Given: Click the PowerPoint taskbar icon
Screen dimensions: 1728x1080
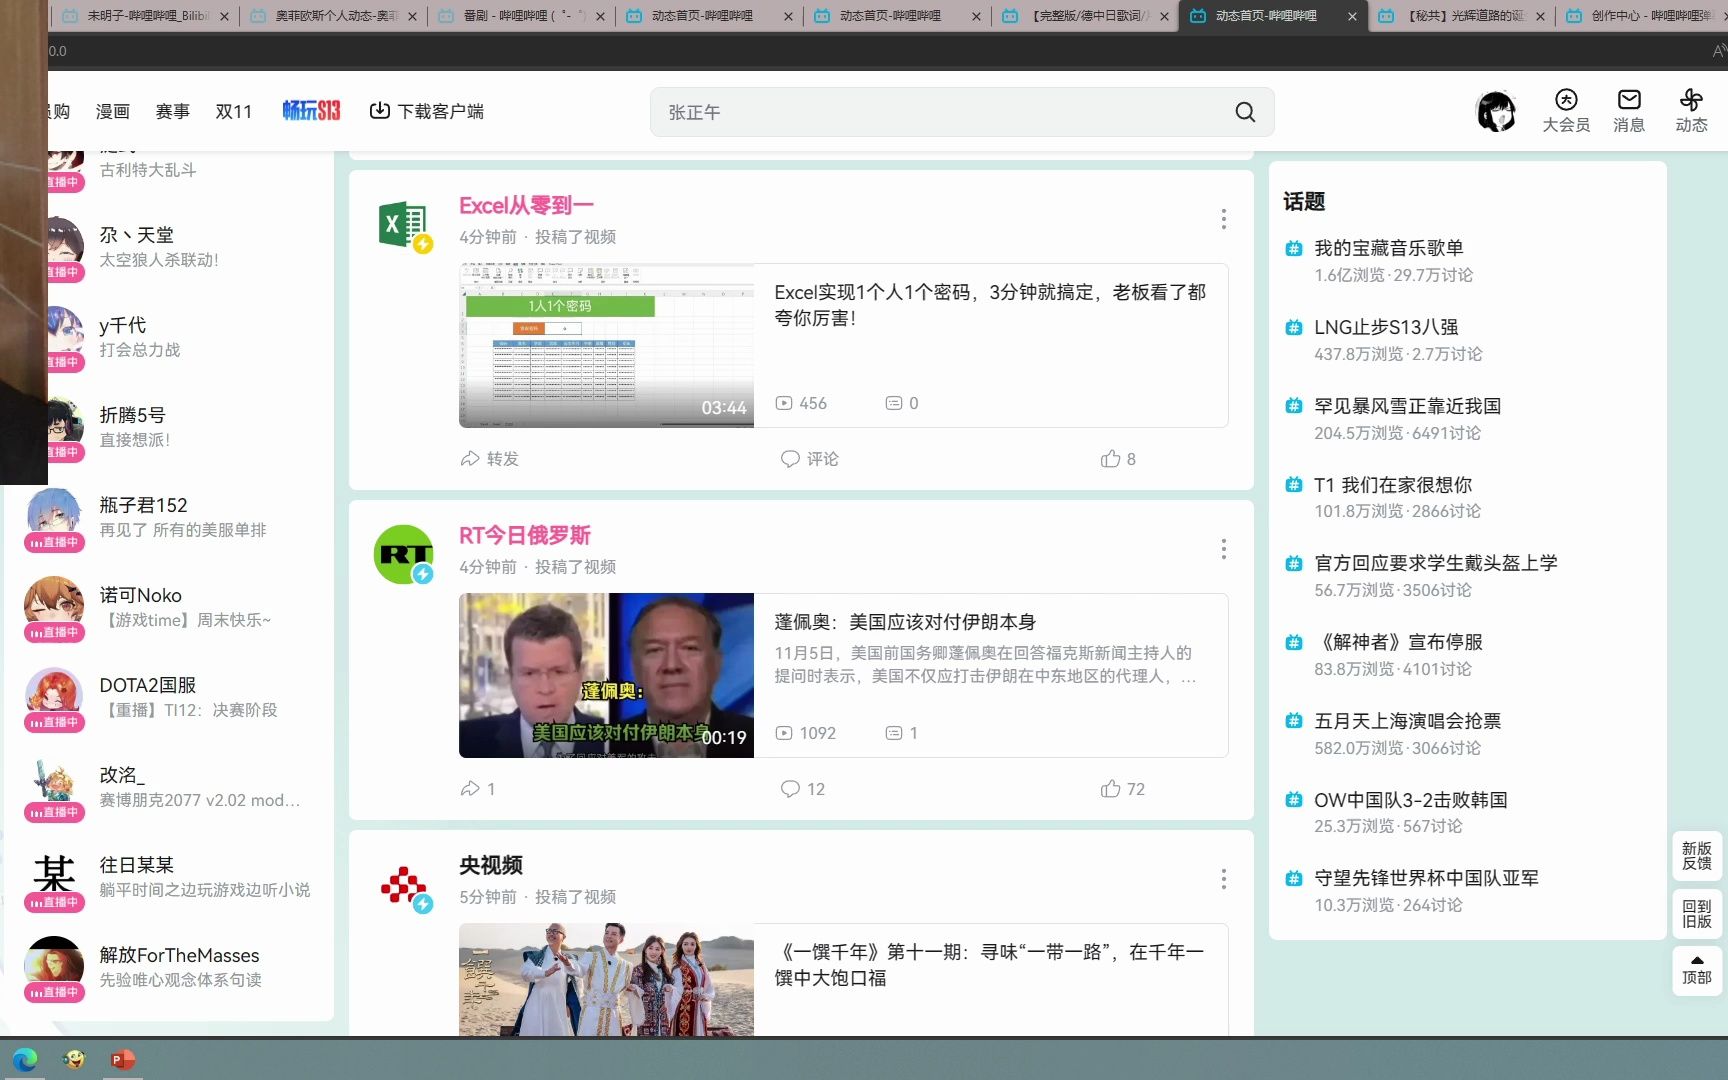Looking at the screenshot, I should pyautogui.click(x=123, y=1059).
